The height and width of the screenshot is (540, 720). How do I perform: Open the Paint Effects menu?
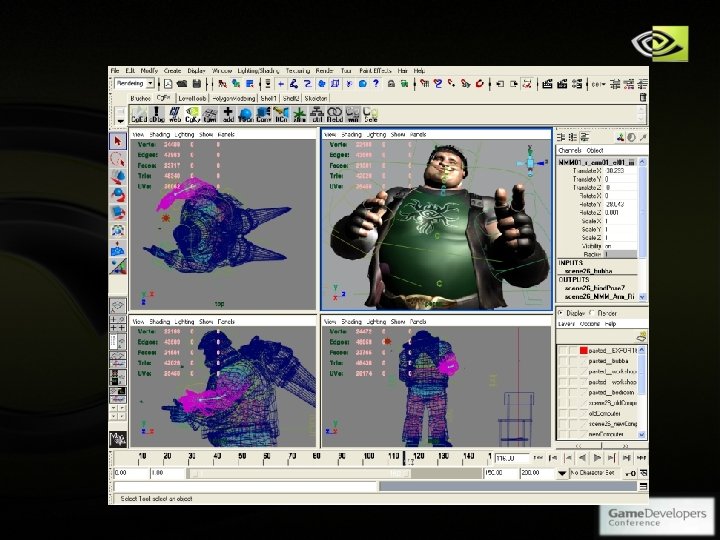point(375,71)
